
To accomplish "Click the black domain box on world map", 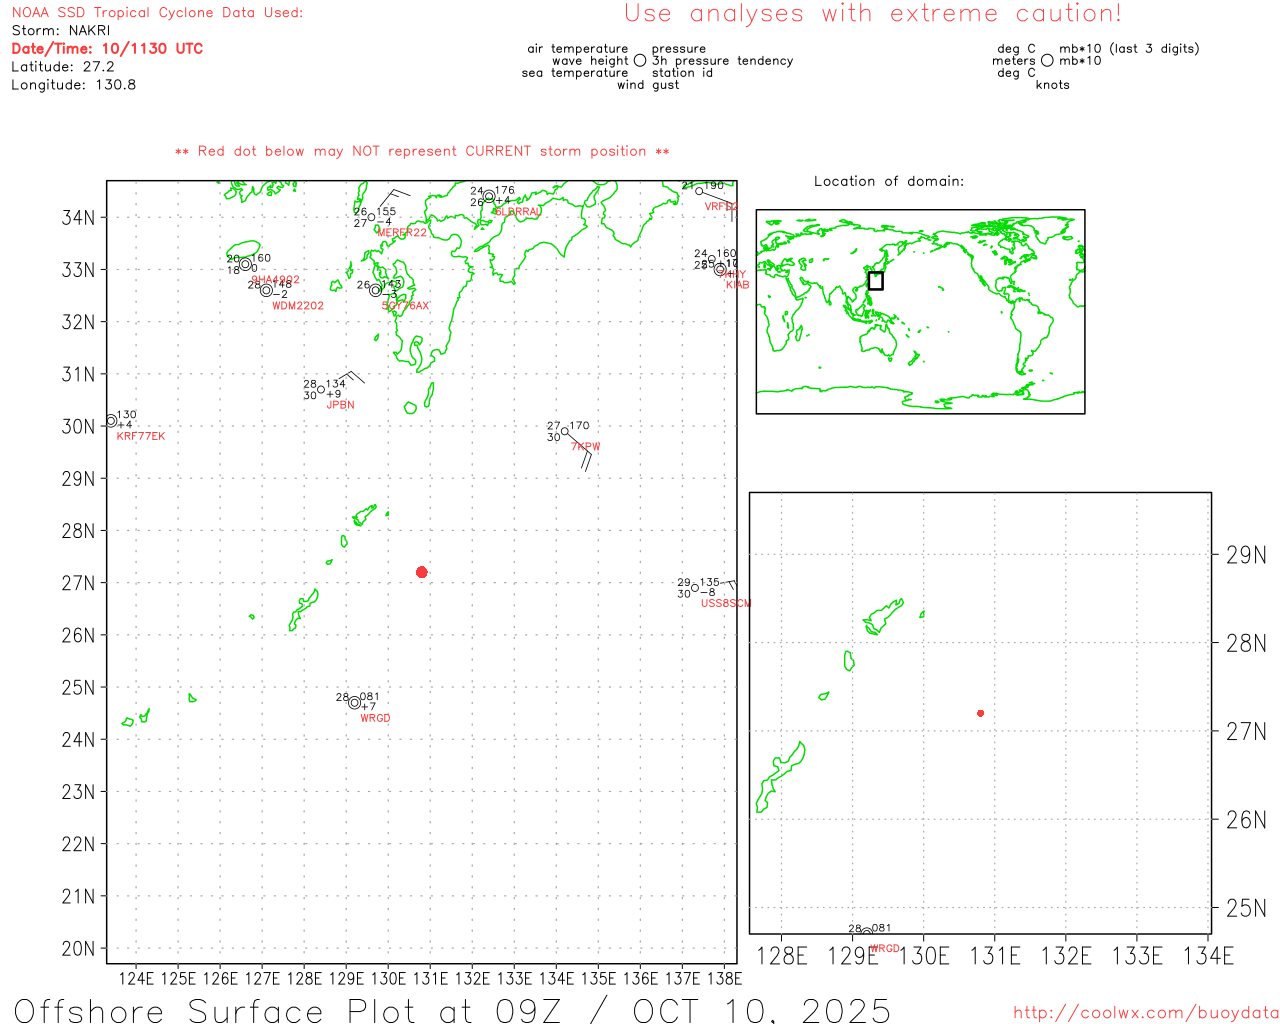I will pyautogui.click(x=875, y=281).
